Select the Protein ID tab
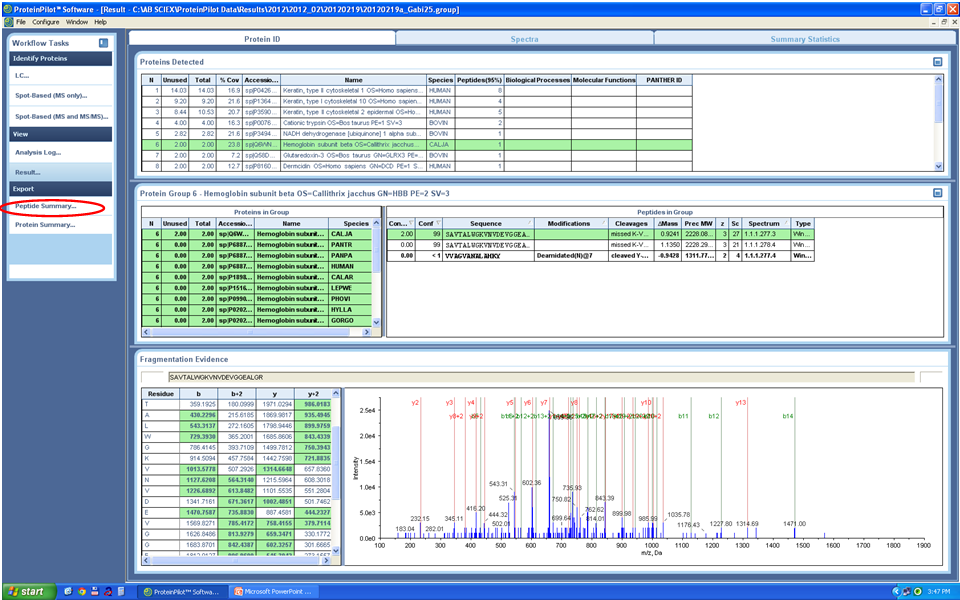 coord(262,39)
